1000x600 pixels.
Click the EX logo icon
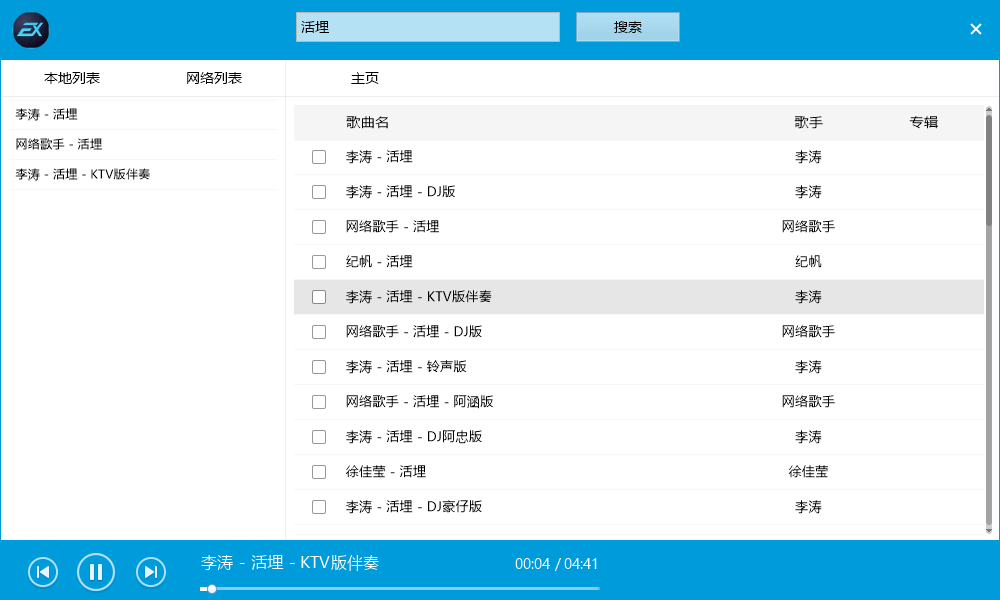(31, 29)
